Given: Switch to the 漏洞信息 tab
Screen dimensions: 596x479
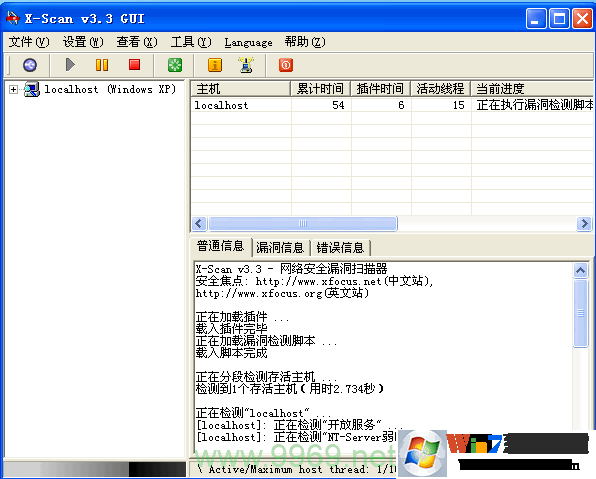Looking at the screenshot, I should pyautogui.click(x=280, y=248).
